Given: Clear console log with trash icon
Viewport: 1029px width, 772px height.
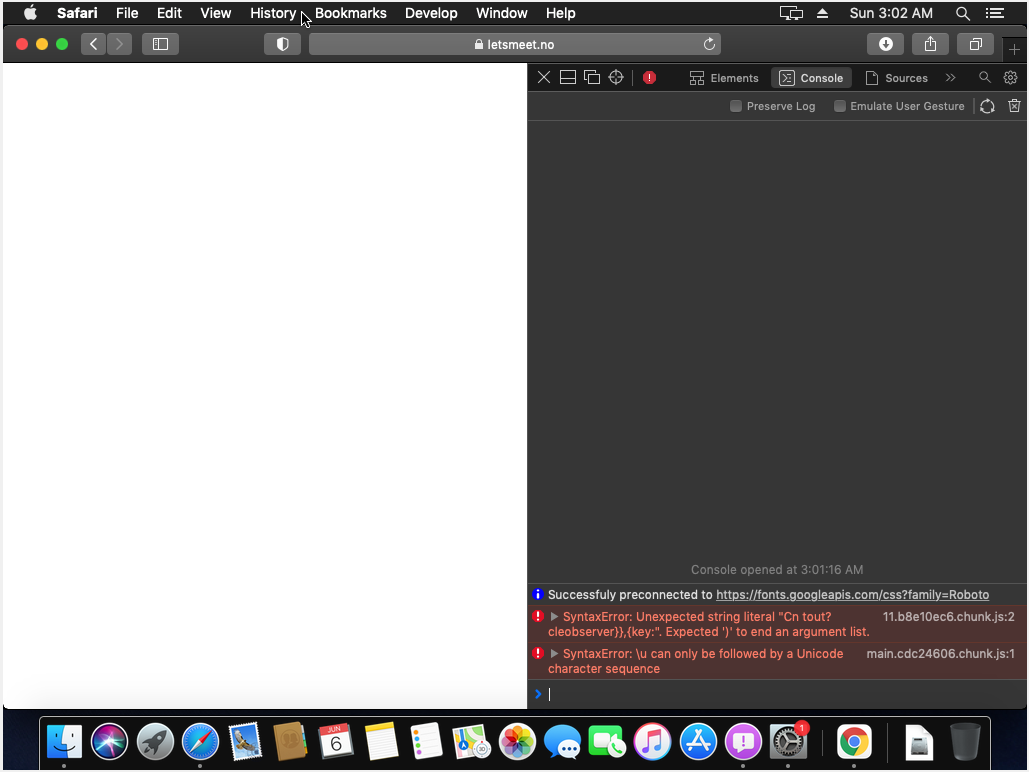Looking at the screenshot, I should point(1014,106).
